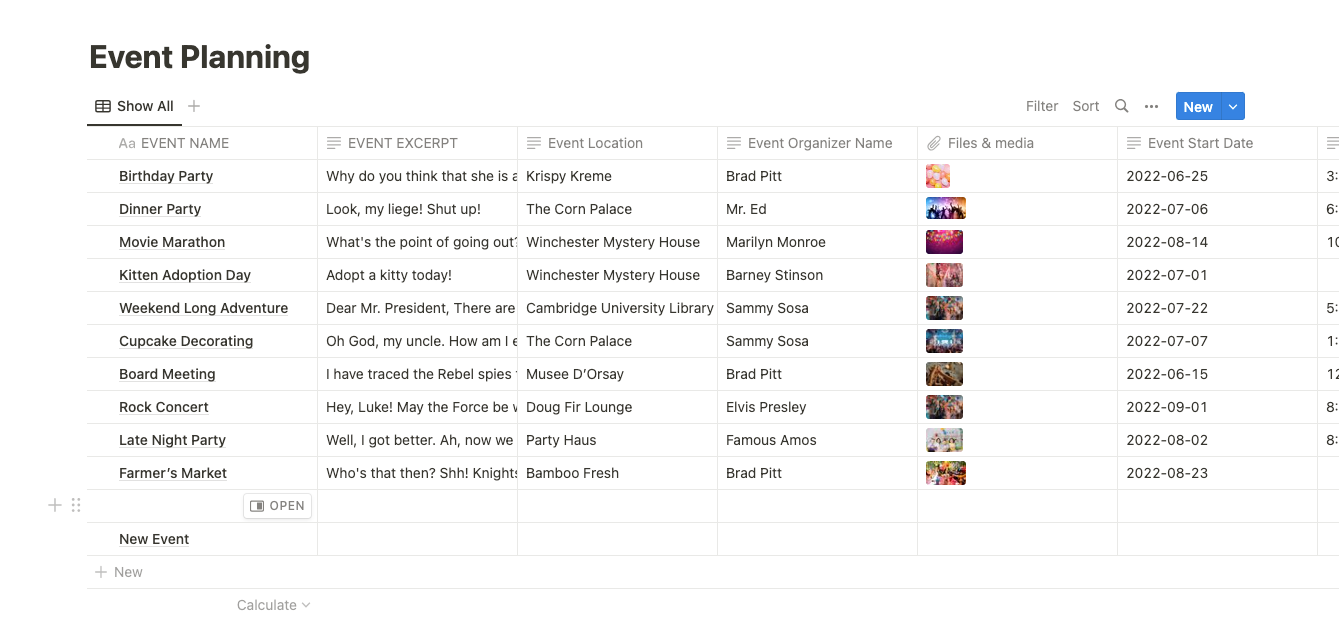Open the Cupcake Decorating image thumbnail
The width and height of the screenshot is (1339, 640).
coord(945,341)
